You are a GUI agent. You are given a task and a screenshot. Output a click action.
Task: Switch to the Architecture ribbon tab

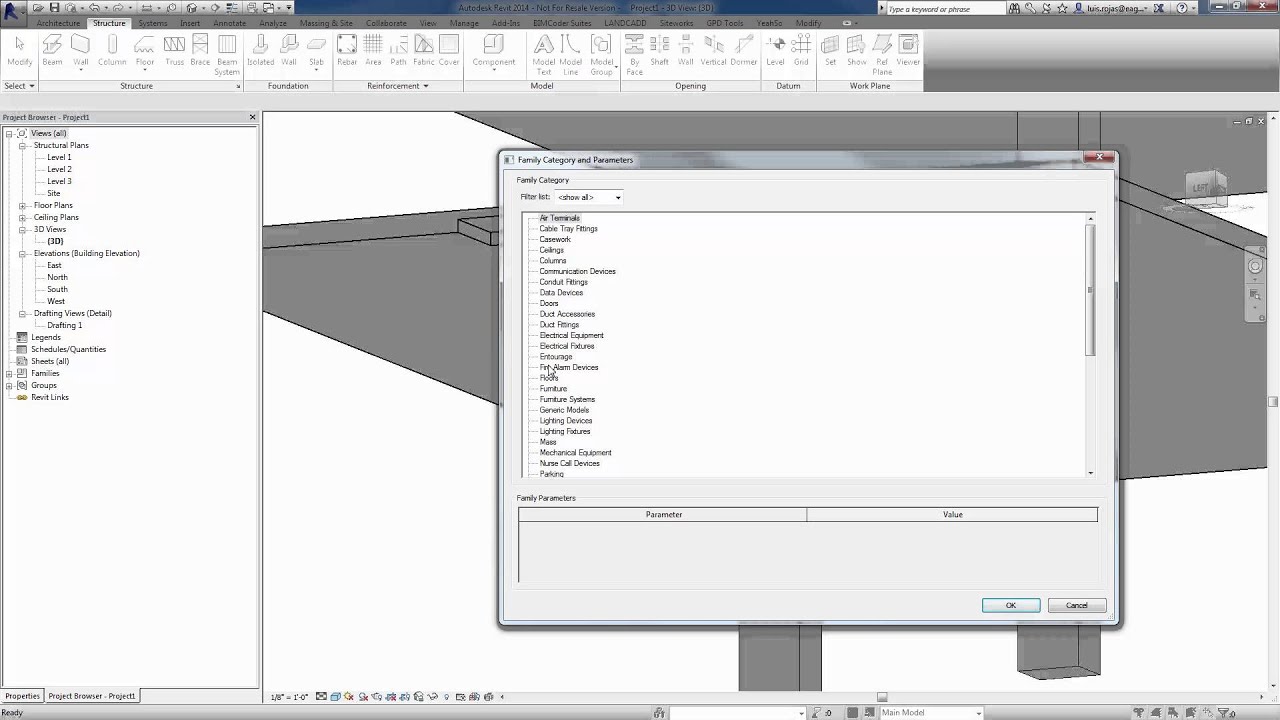pyautogui.click(x=58, y=23)
